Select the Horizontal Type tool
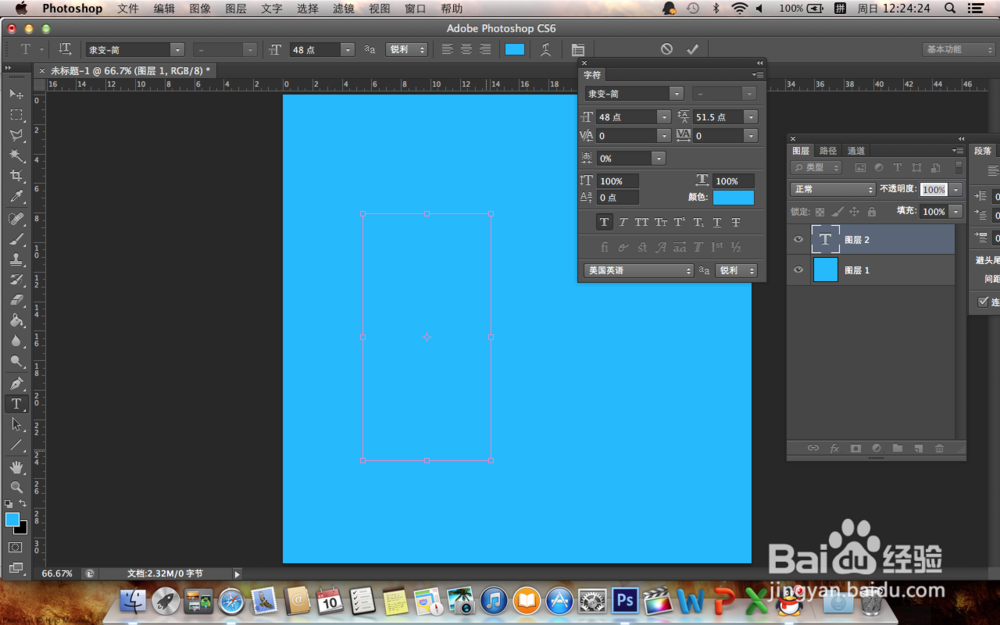The image size is (1000, 625). 16,404
